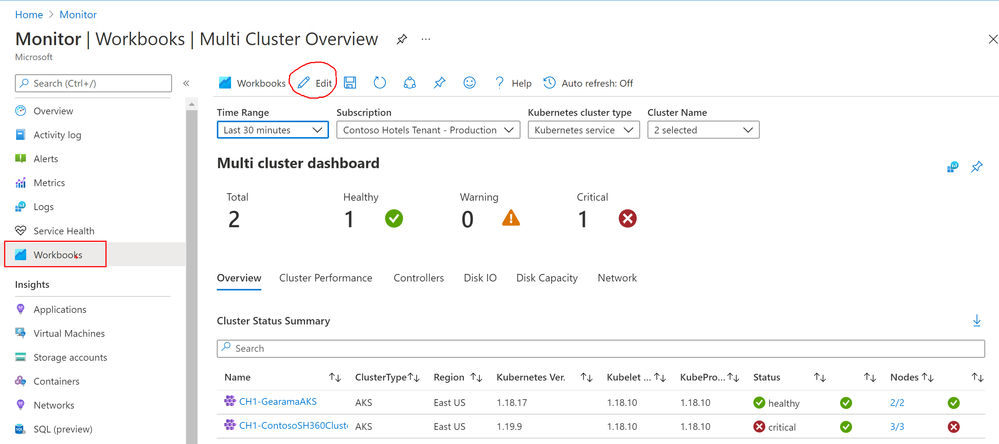Sort by Nodes column arrows

[x=928, y=377]
